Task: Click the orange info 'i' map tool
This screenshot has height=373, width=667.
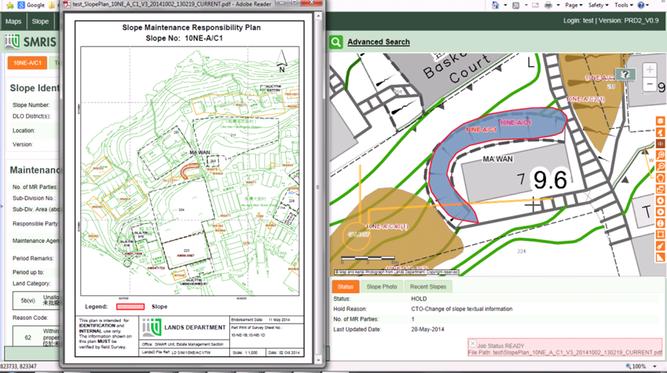Action: 661,223
